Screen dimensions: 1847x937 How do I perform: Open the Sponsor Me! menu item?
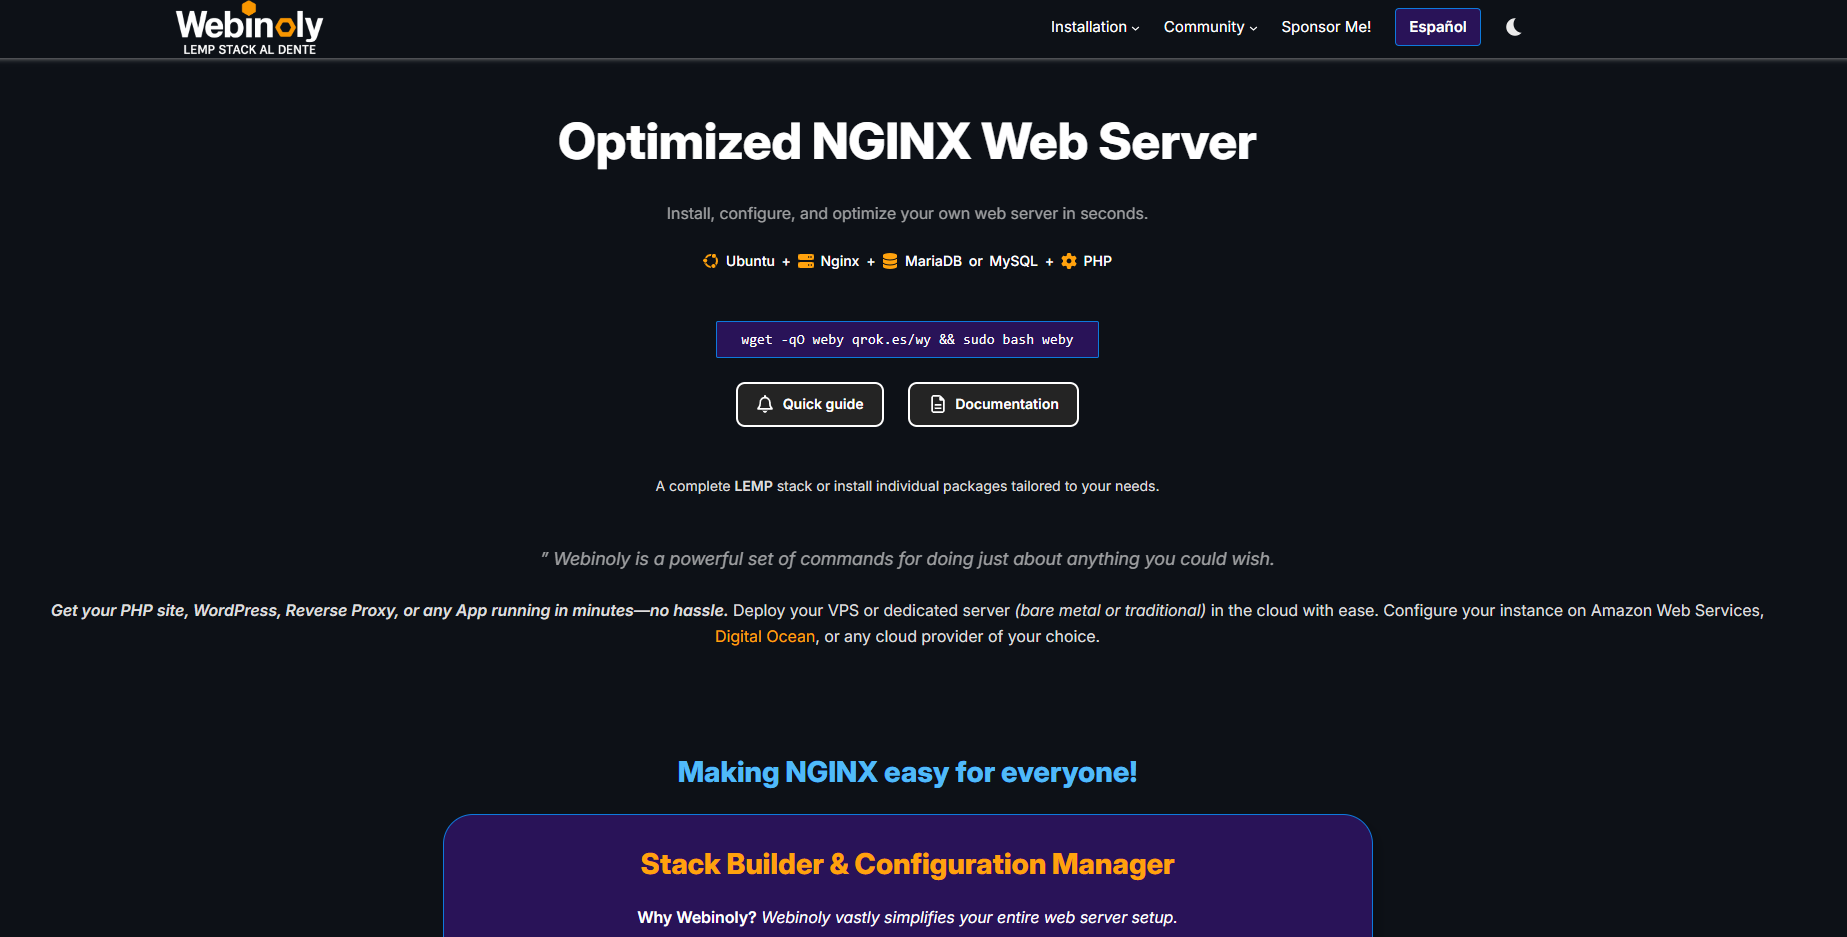click(1326, 27)
